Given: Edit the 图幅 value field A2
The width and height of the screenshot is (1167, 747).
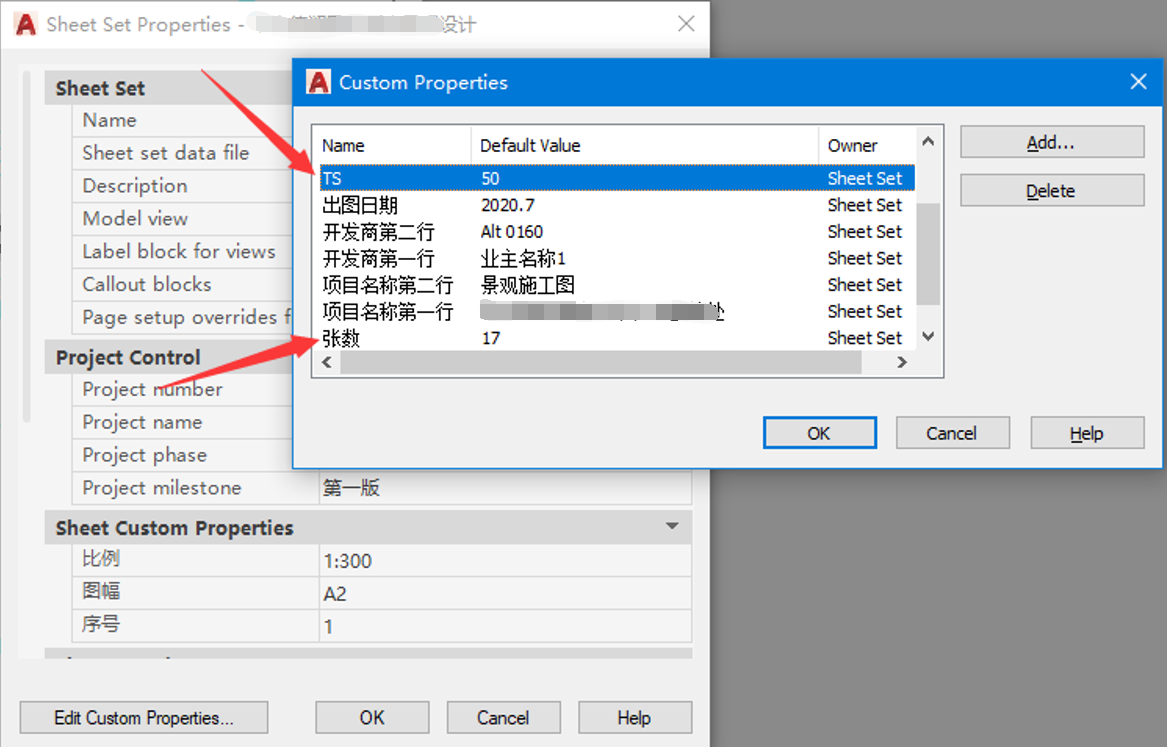Looking at the screenshot, I should pyautogui.click(x=504, y=594).
